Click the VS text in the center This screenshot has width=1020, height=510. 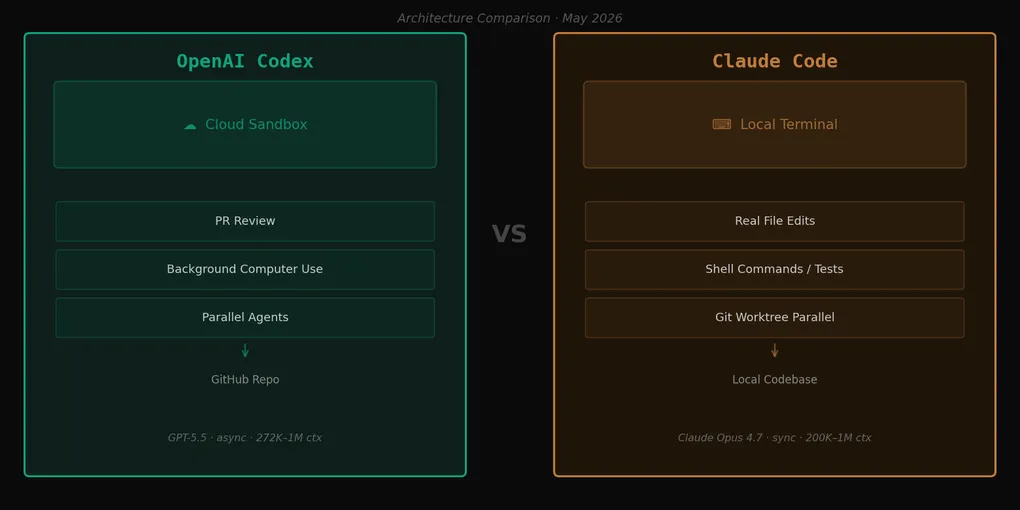click(x=509, y=234)
